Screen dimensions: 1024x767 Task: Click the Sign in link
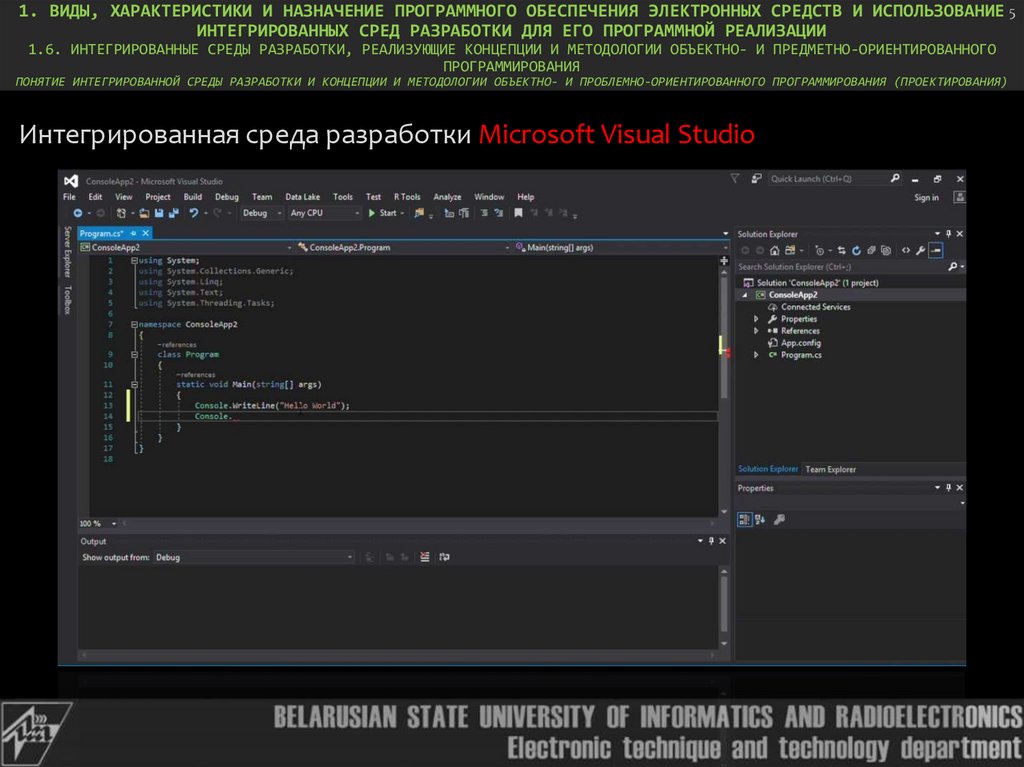coord(926,198)
